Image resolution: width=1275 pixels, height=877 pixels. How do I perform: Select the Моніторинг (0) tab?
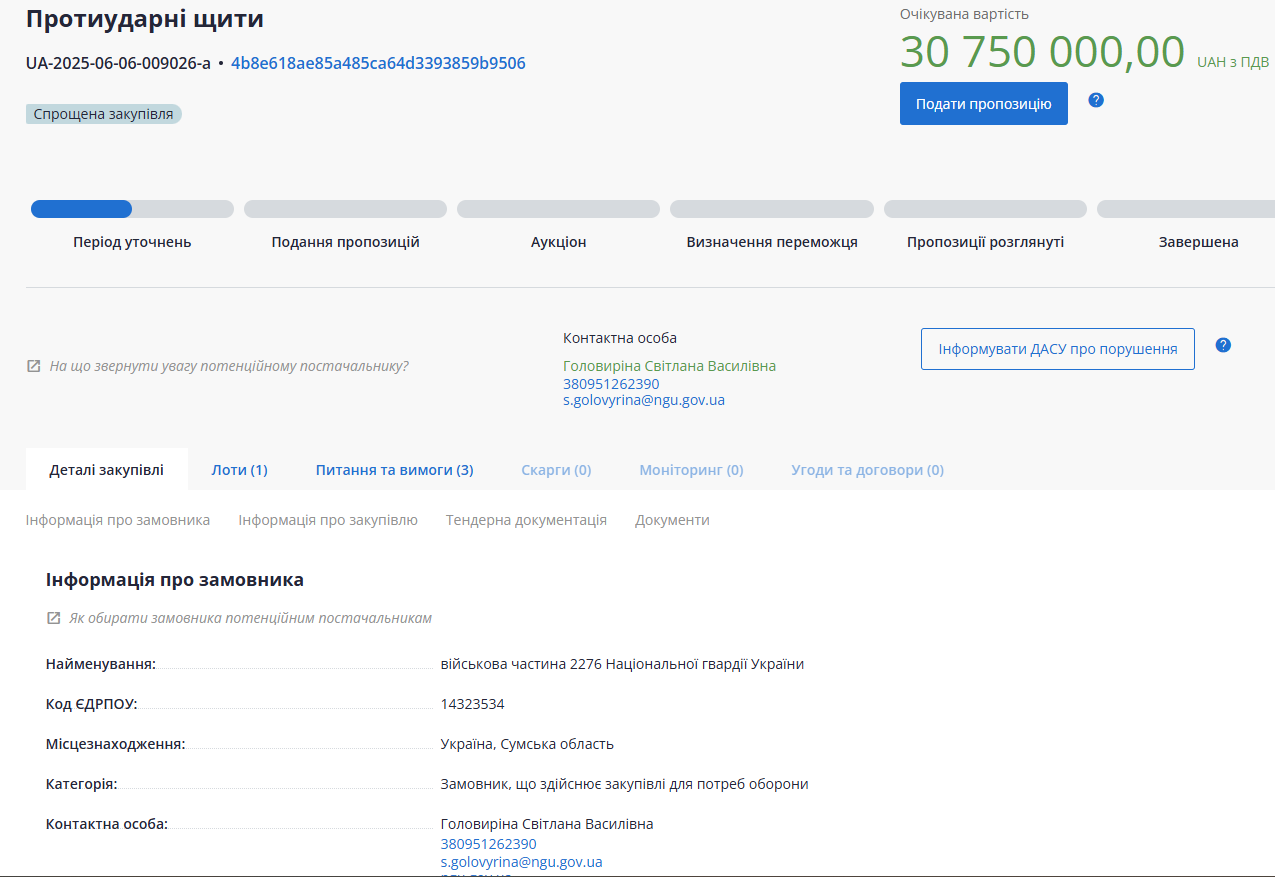pos(691,470)
